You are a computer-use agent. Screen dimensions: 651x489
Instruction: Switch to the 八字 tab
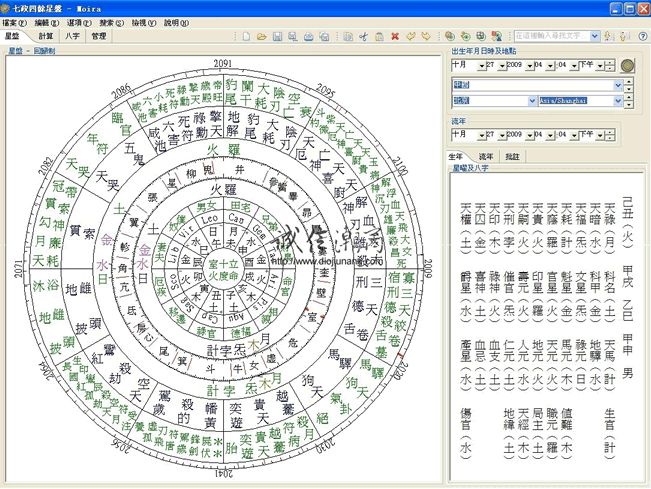pyautogui.click(x=72, y=36)
